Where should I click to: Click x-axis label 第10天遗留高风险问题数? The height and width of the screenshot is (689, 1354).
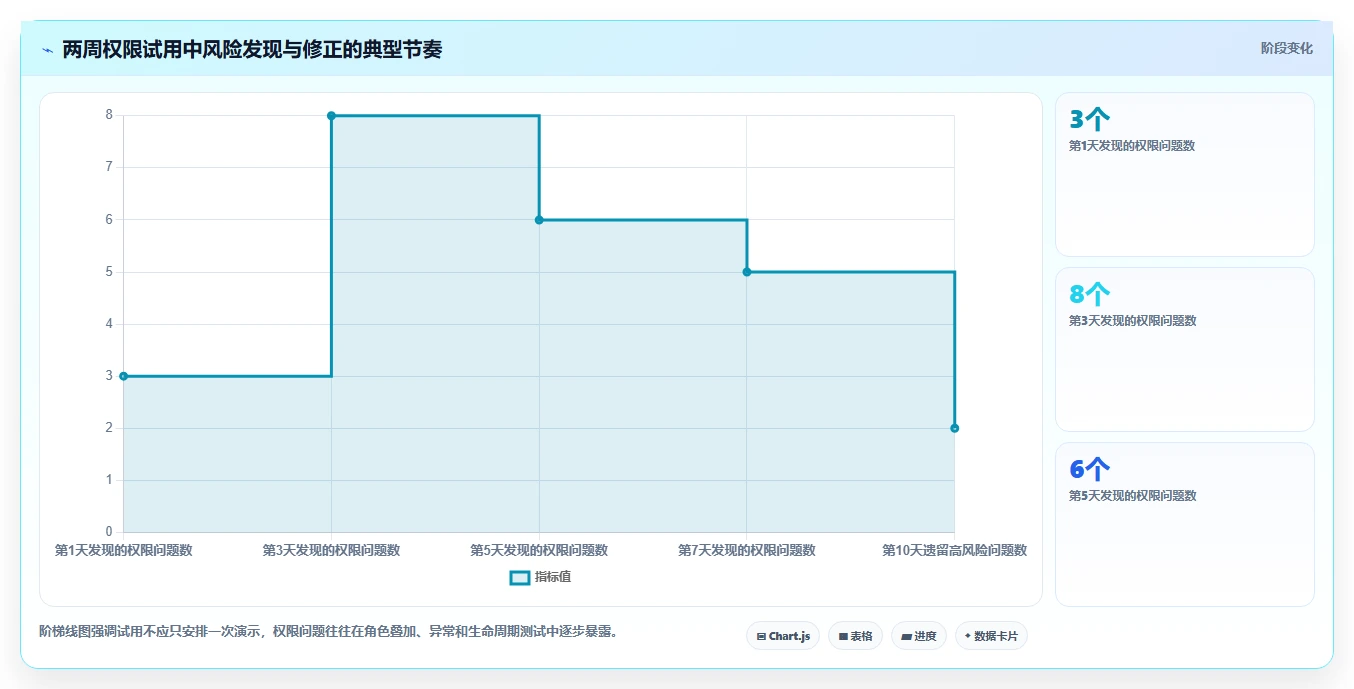[x=954, y=550]
